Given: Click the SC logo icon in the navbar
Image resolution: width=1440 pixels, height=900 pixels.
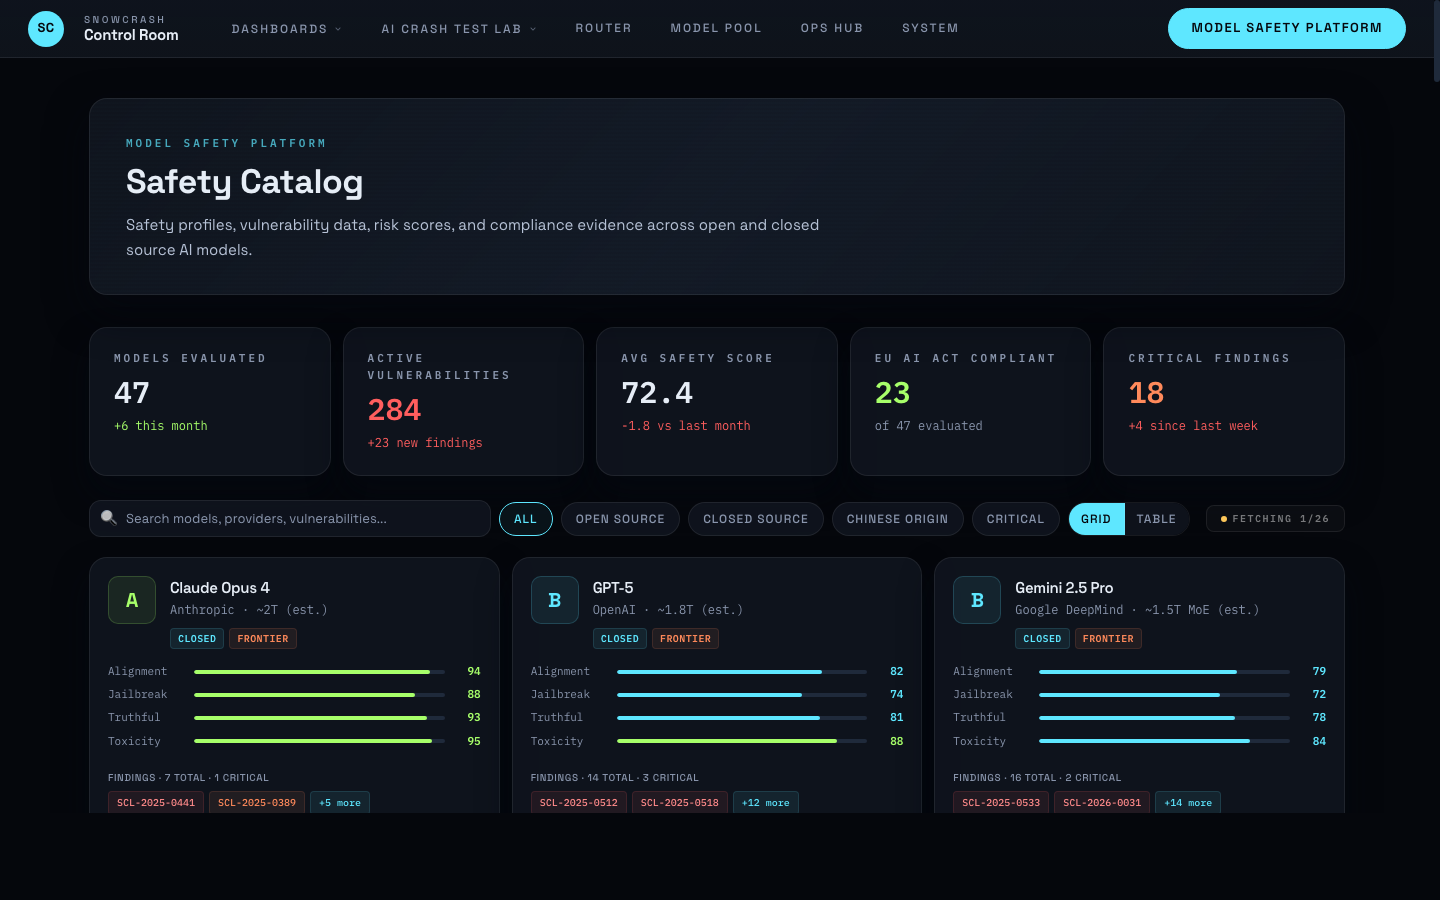Looking at the screenshot, I should 45,28.
